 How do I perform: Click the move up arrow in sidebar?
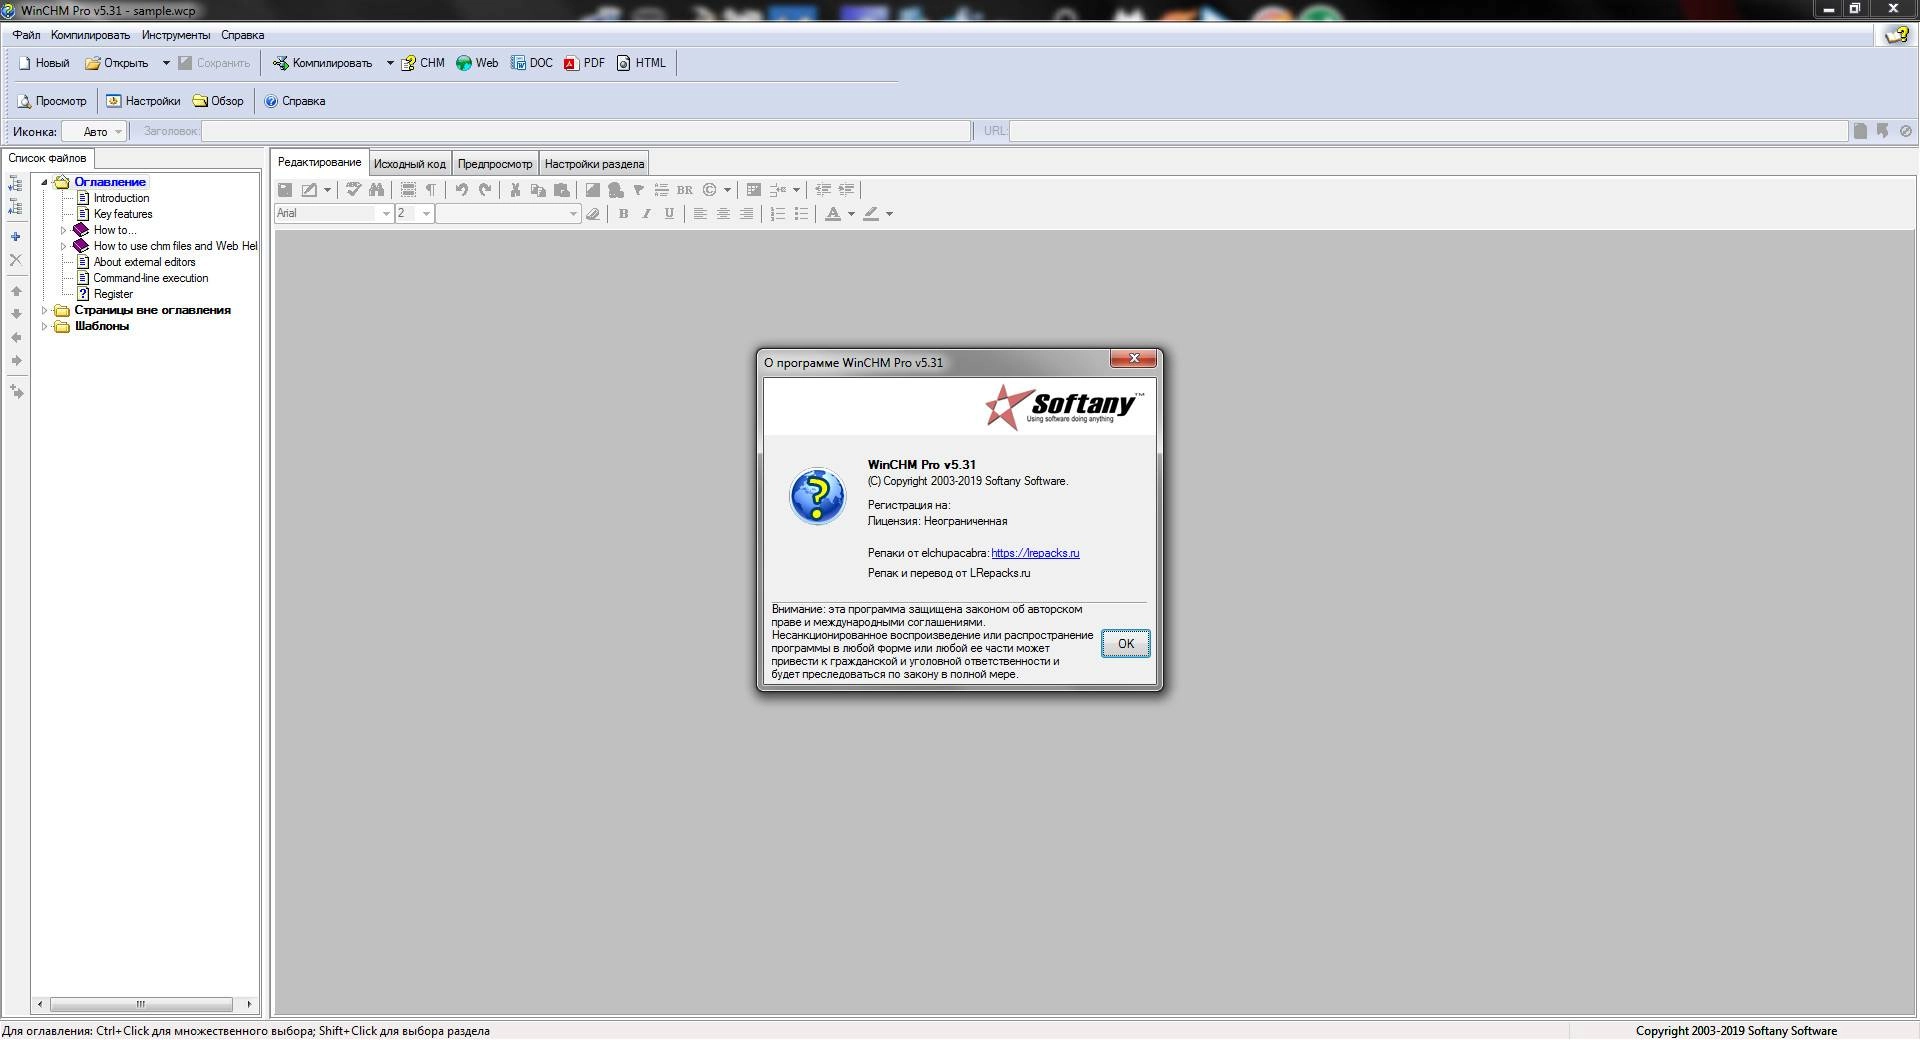16,291
